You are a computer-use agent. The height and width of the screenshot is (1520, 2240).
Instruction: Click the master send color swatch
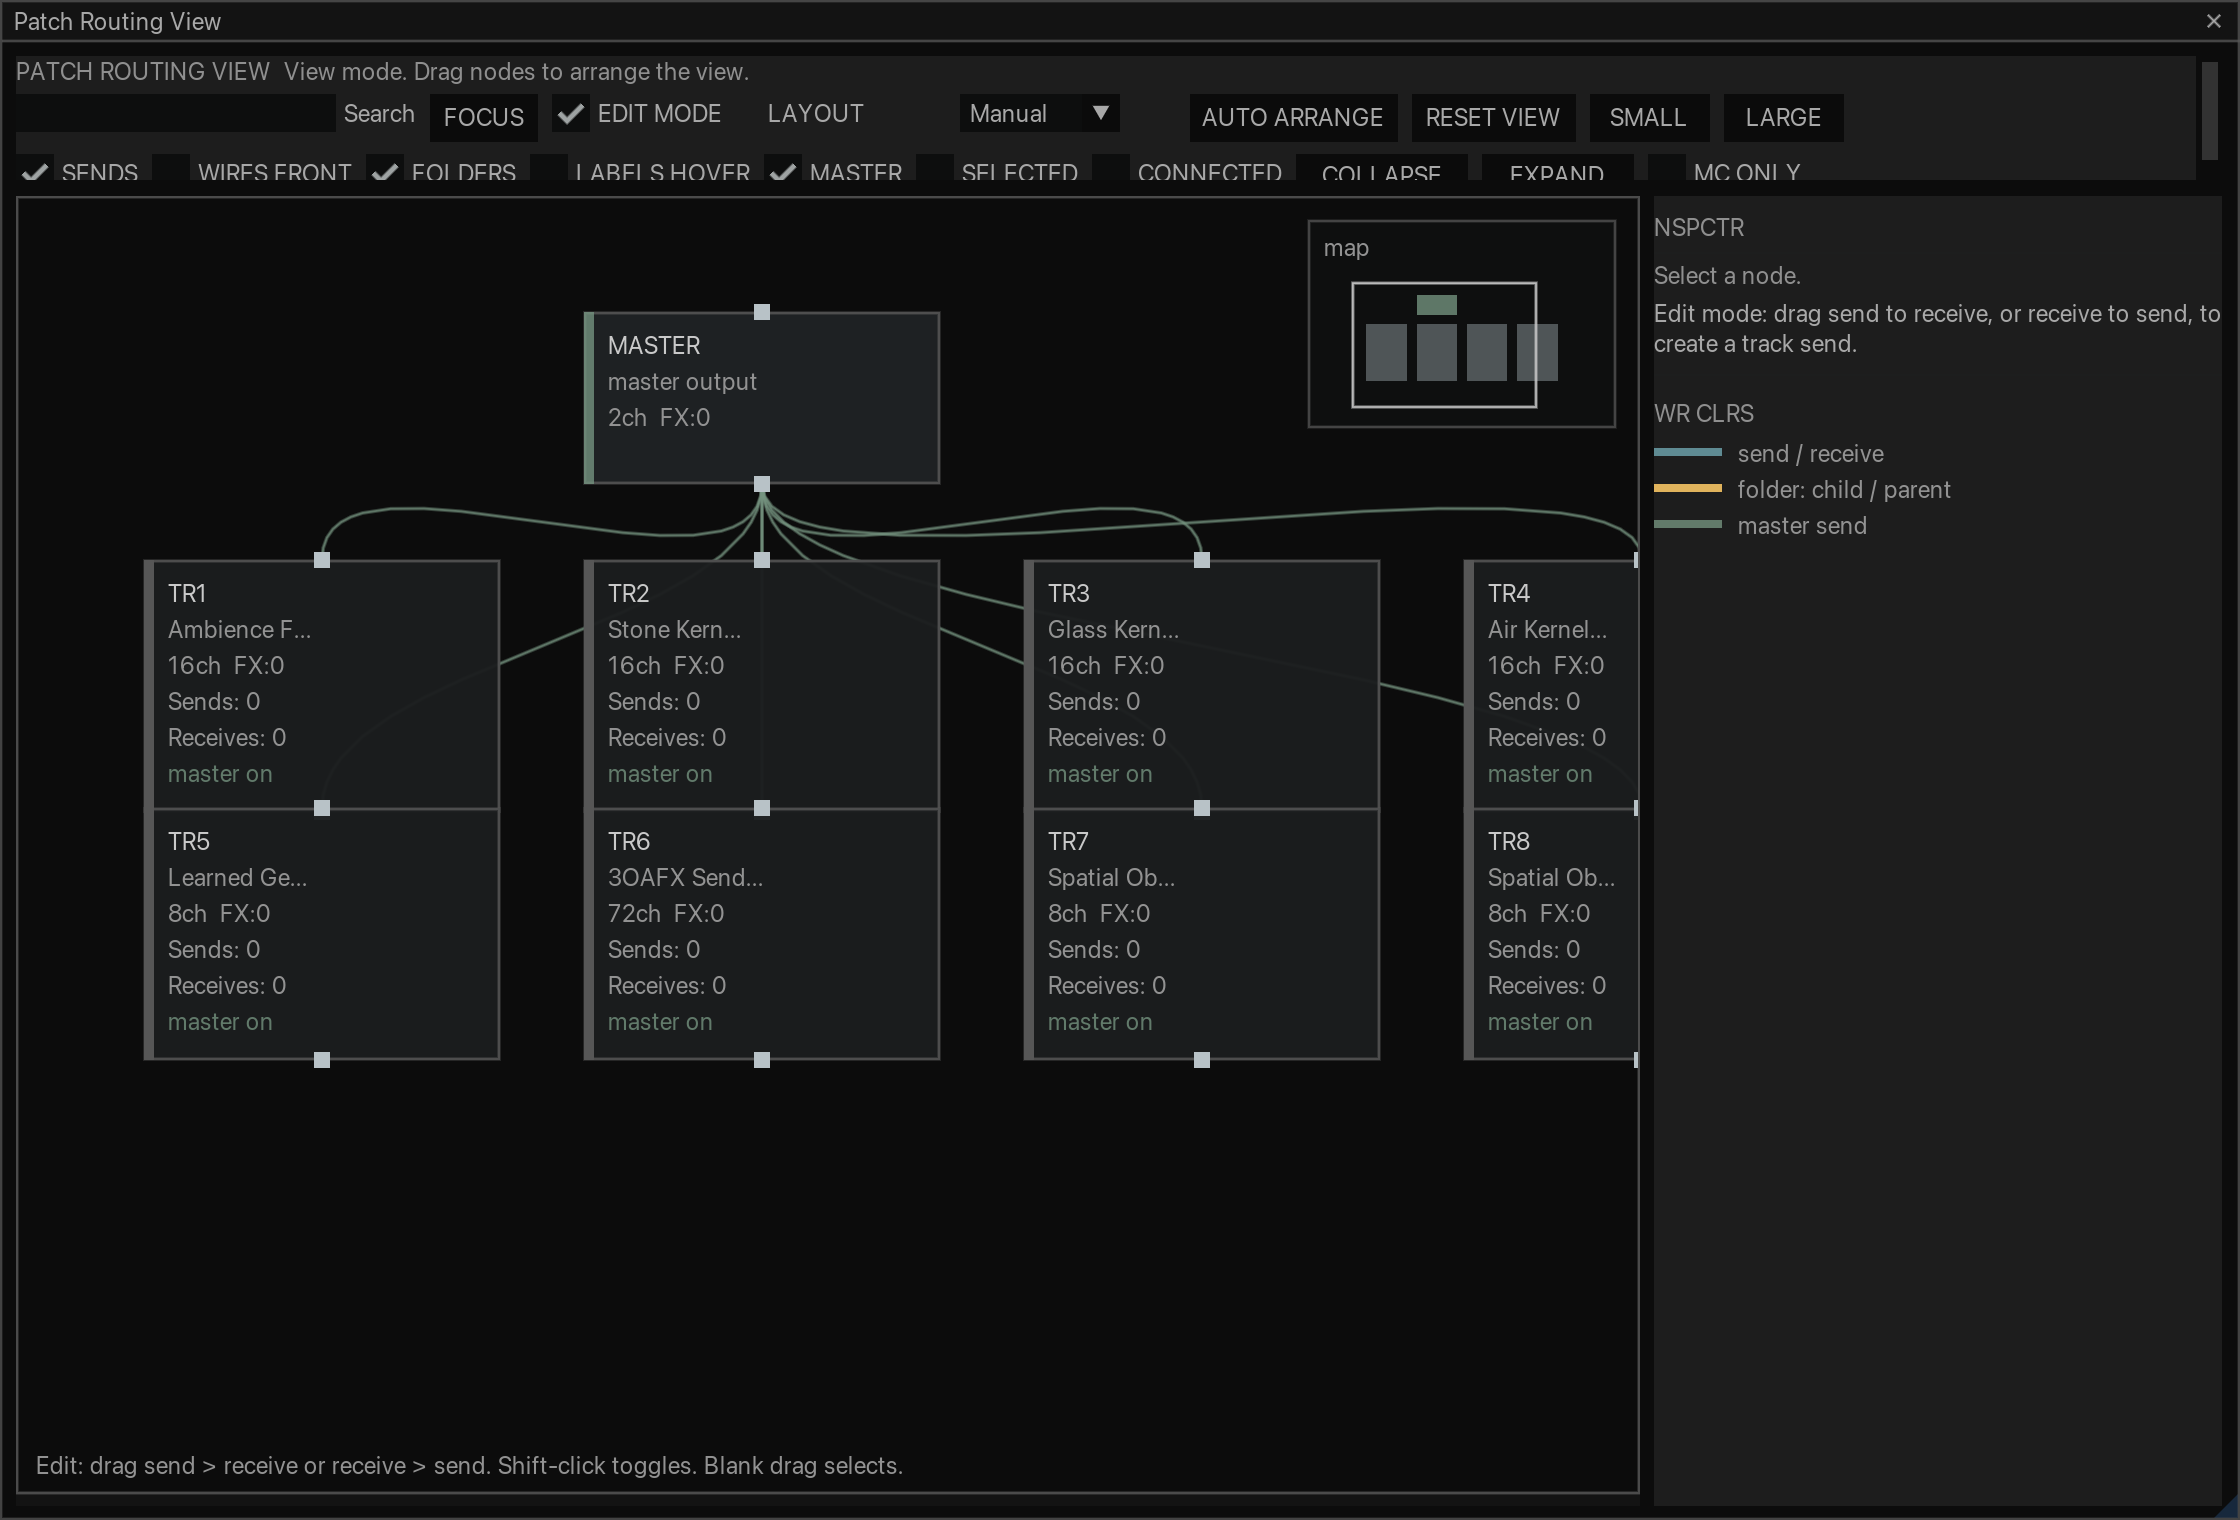pos(1688,525)
